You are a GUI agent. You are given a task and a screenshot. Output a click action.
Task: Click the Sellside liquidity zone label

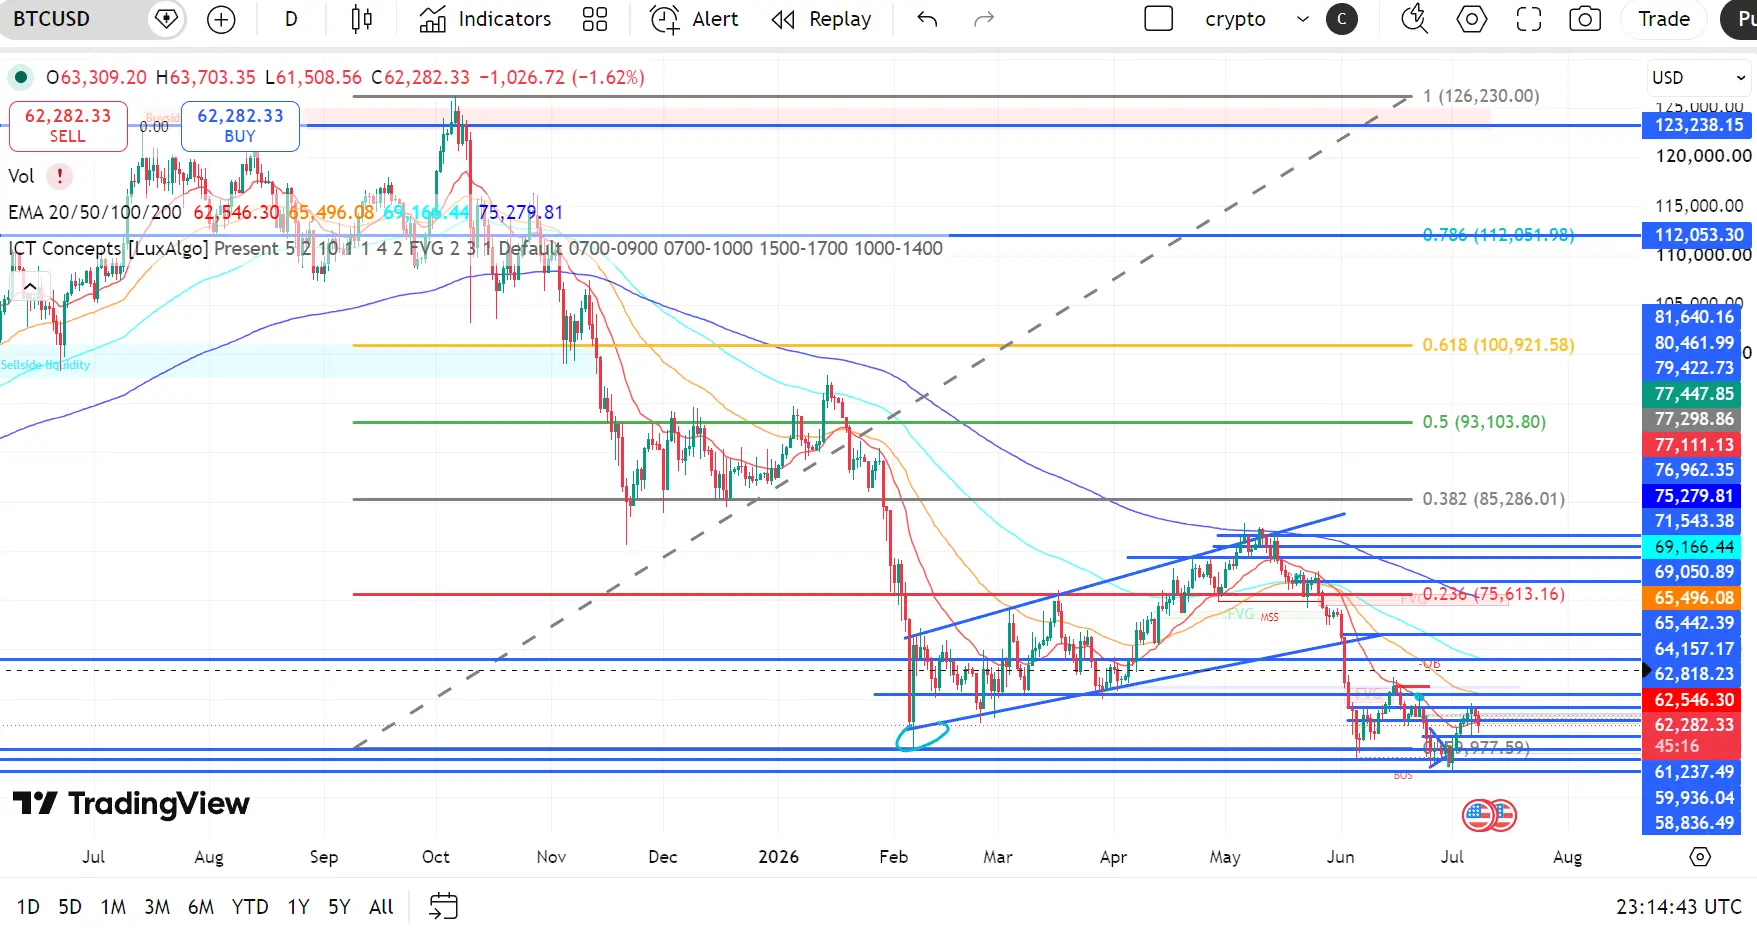pyautogui.click(x=45, y=365)
